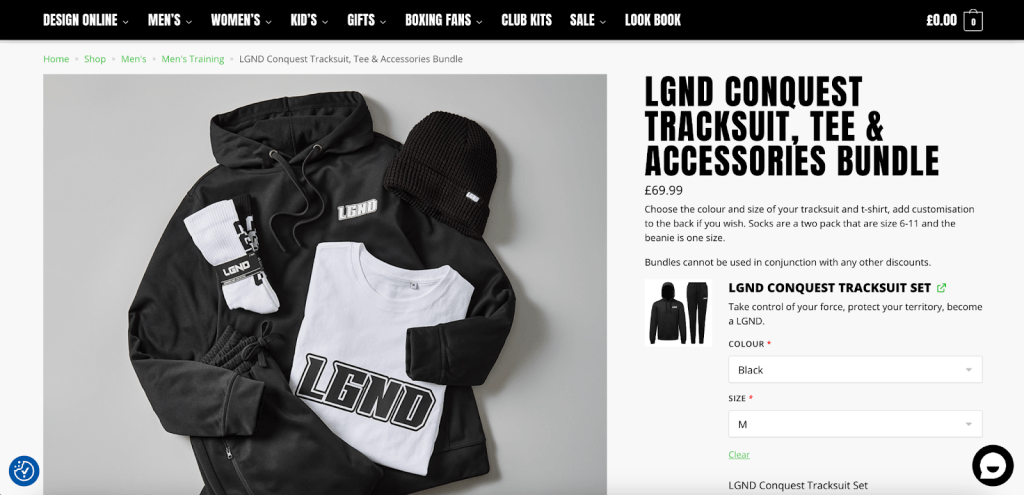Expand the Colour dropdown showing Black
Screen dimensions: 1024x495
[855, 370]
